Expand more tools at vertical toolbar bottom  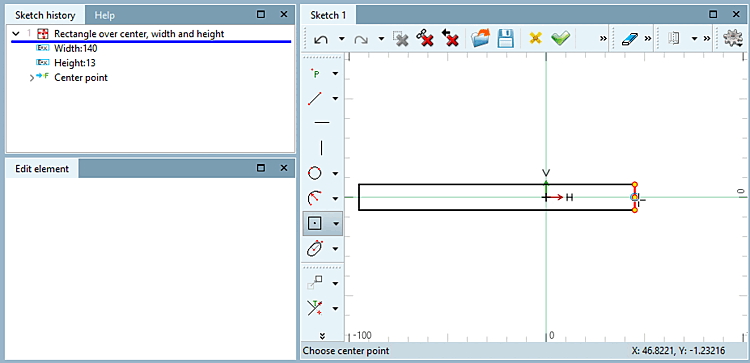pos(322,335)
